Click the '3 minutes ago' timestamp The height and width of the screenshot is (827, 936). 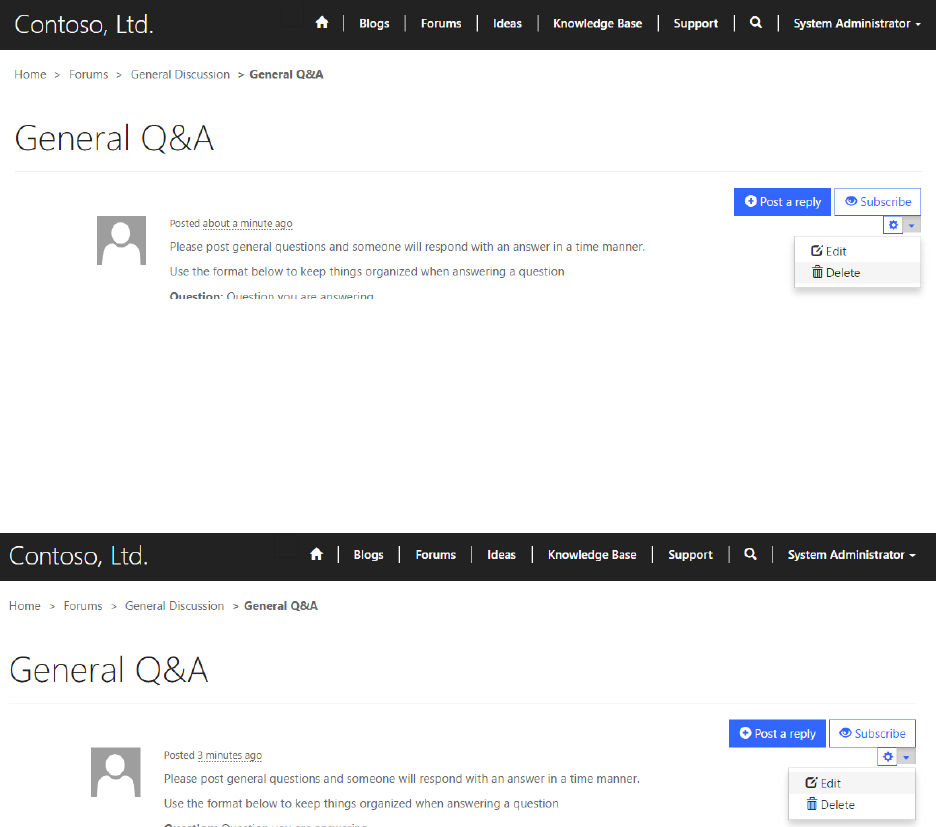tap(229, 755)
